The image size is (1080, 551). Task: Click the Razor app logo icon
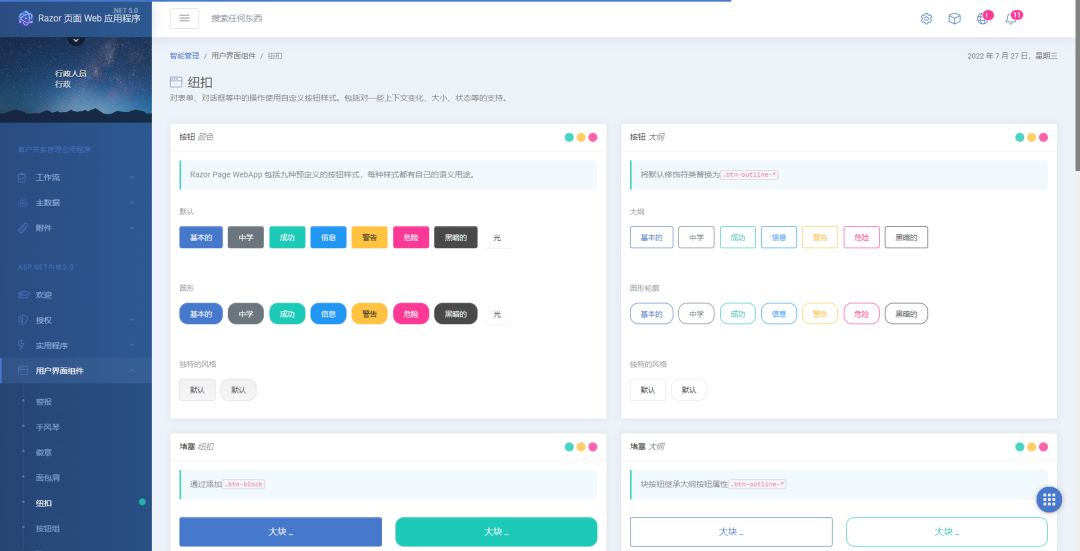coord(25,19)
